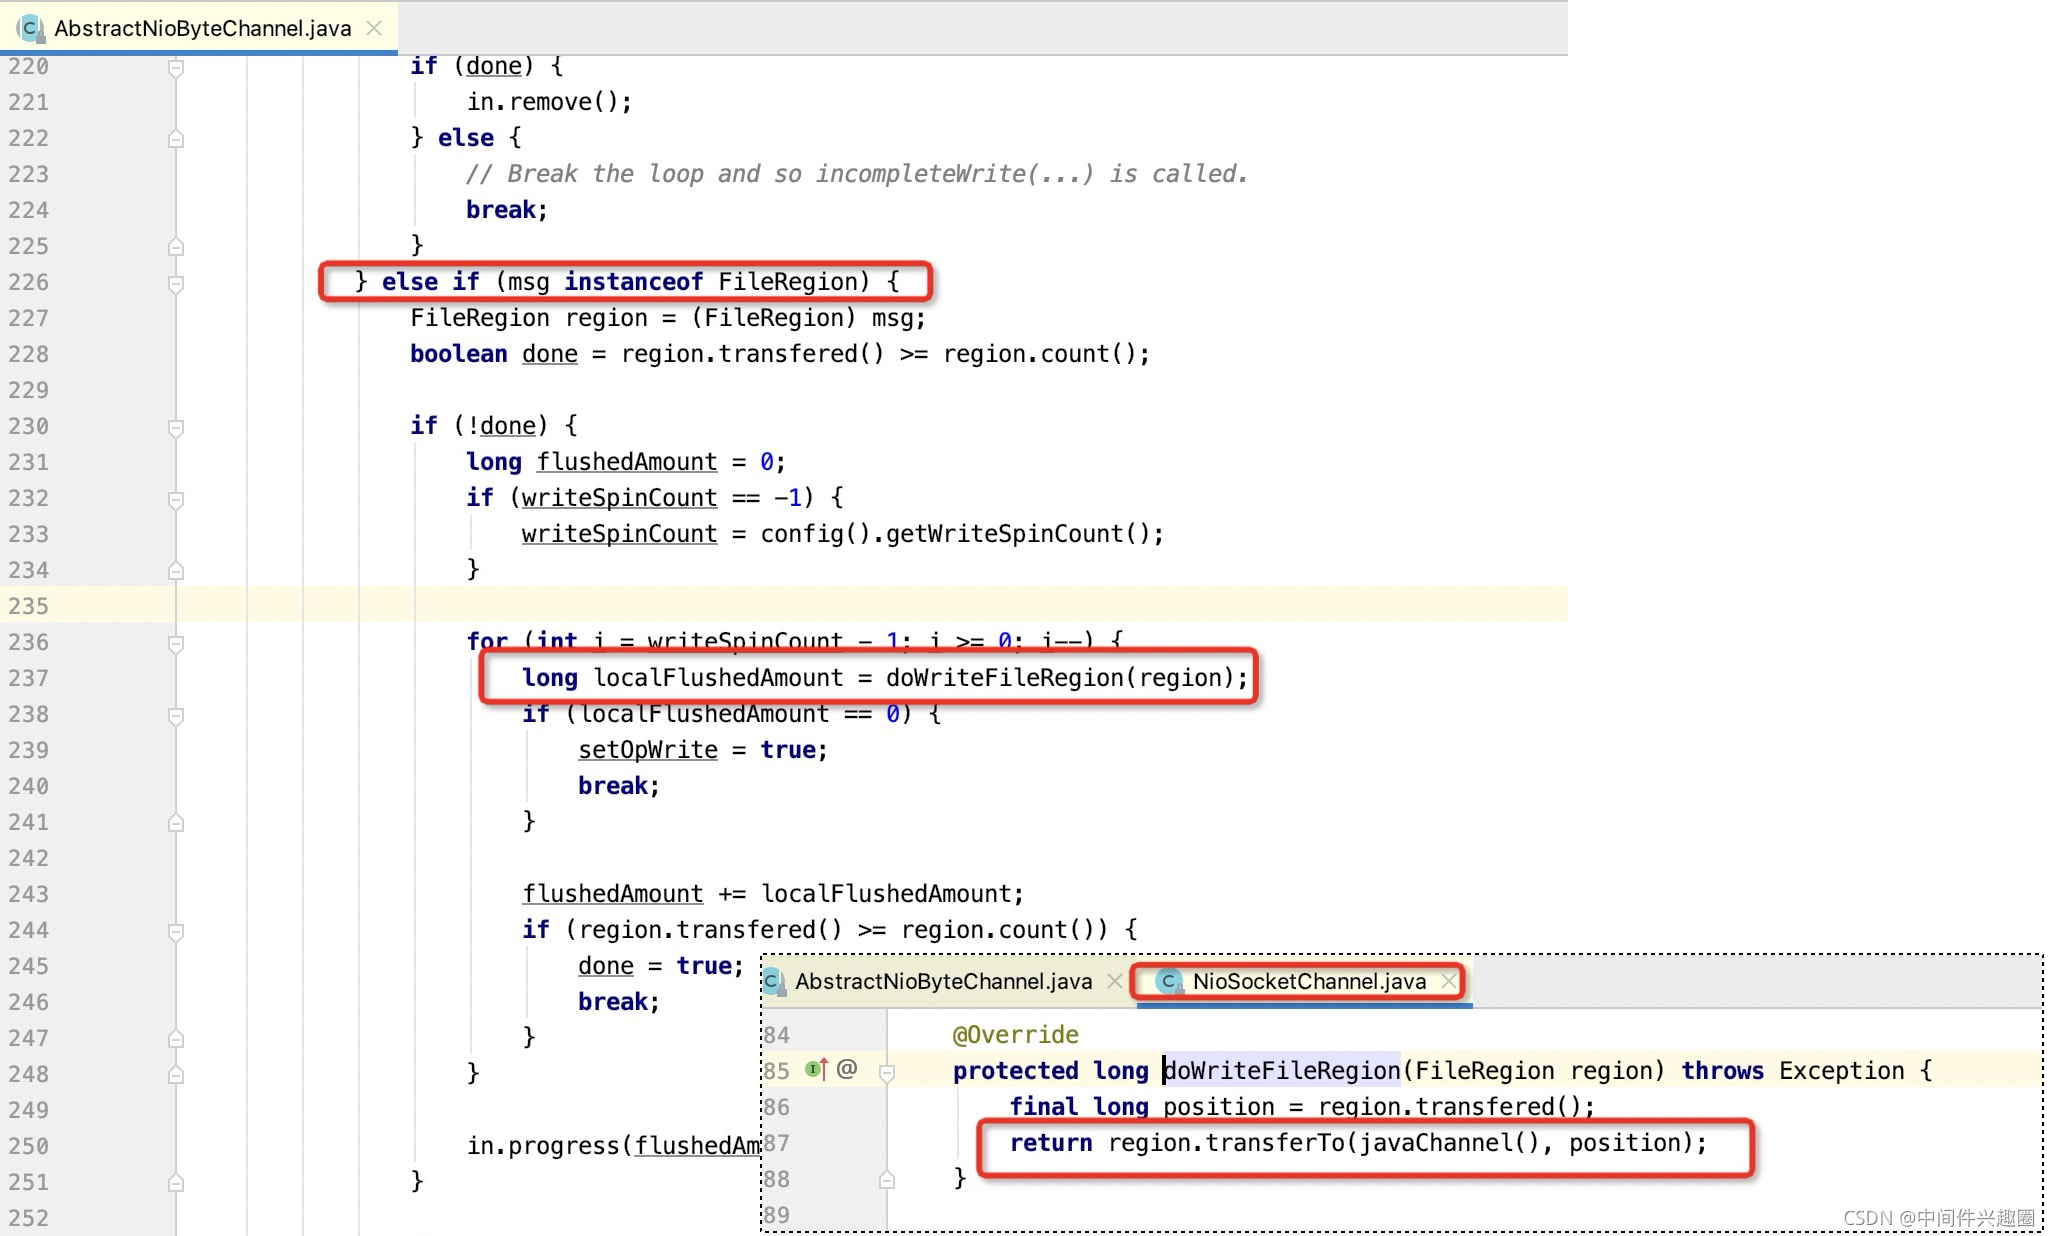This screenshot has width=2050, height=1236.
Task: Click the implements-method gutter icon on line 85
Action: 816,1070
